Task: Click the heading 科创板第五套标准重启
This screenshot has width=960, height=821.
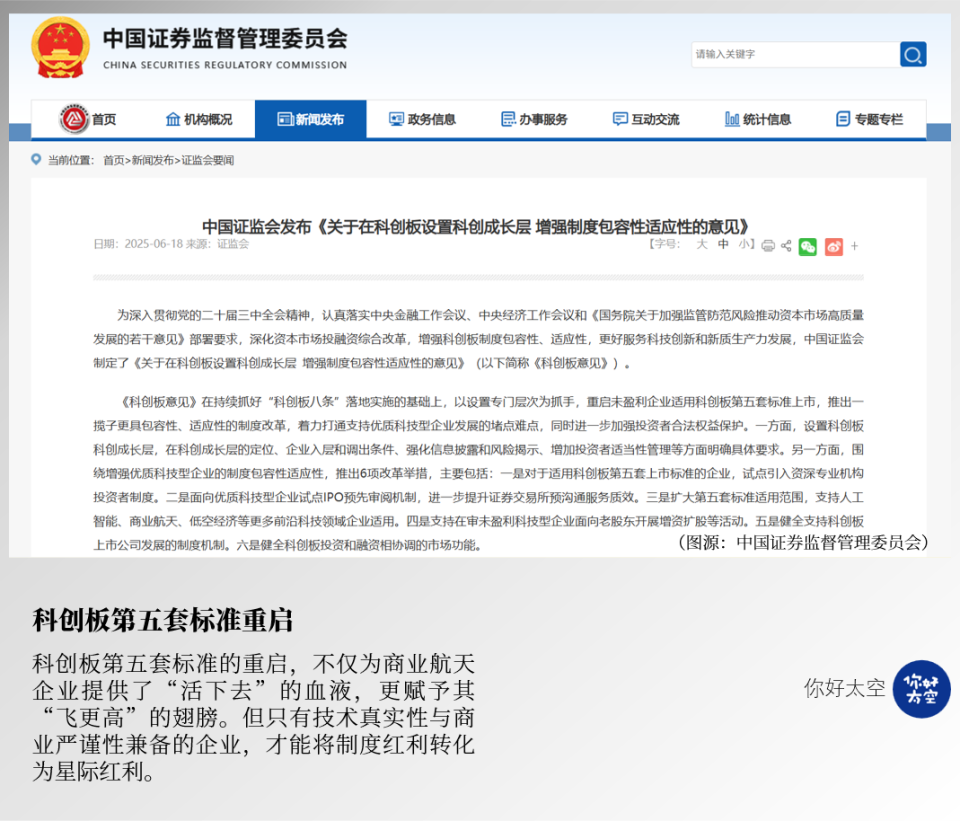Action: coord(163,620)
